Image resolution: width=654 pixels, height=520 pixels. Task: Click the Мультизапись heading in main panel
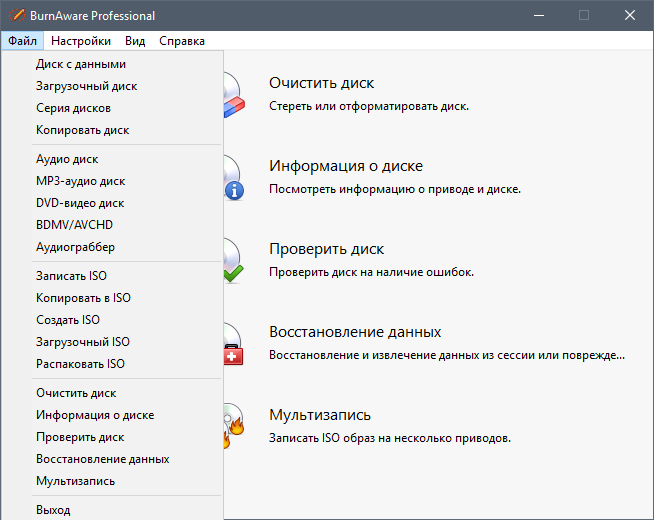320,415
